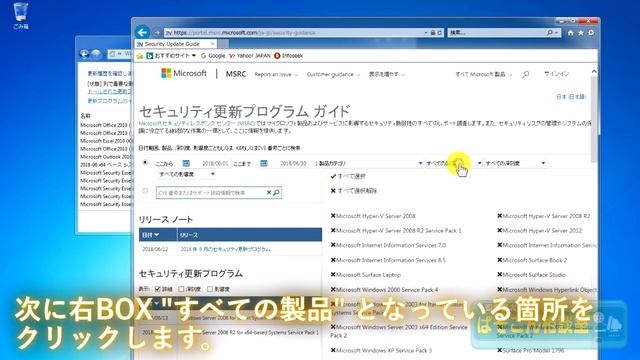Viewport: 640px width, 360px height.
Task: Open the Recycle Bin on the desktop
Action: tap(20, 15)
